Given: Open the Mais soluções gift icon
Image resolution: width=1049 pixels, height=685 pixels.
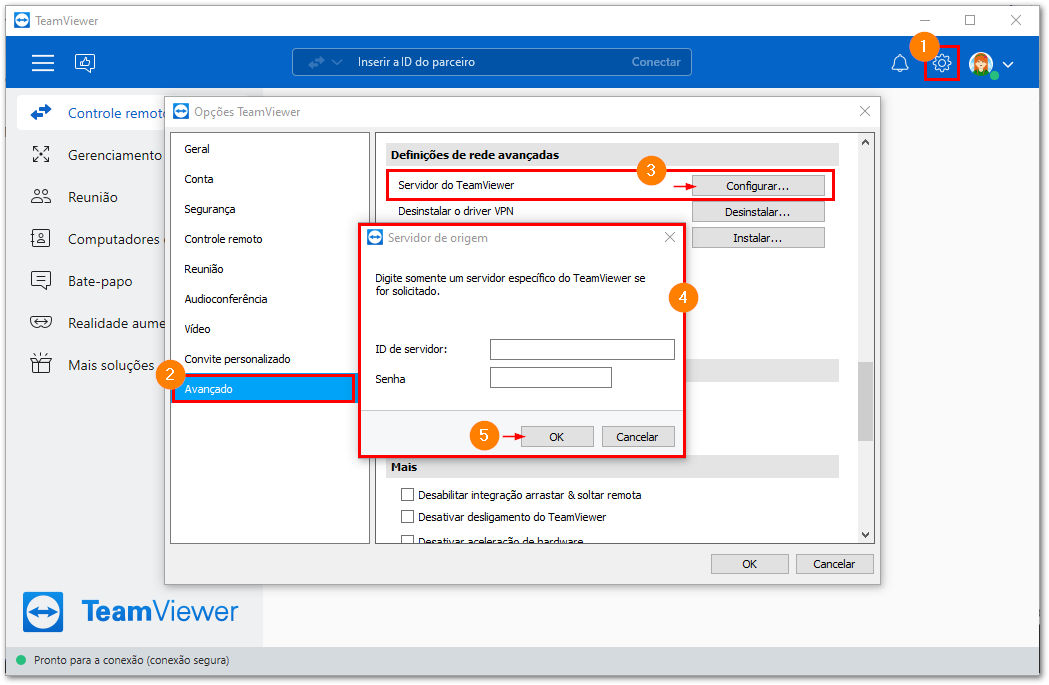Looking at the screenshot, I should 41,363.
